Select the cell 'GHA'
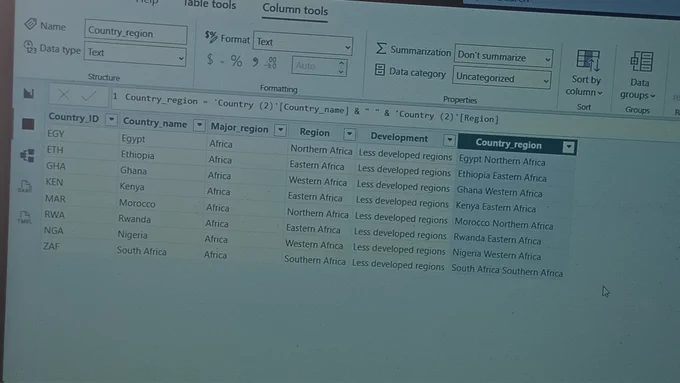680x383 pixels. tap(56, 166)
